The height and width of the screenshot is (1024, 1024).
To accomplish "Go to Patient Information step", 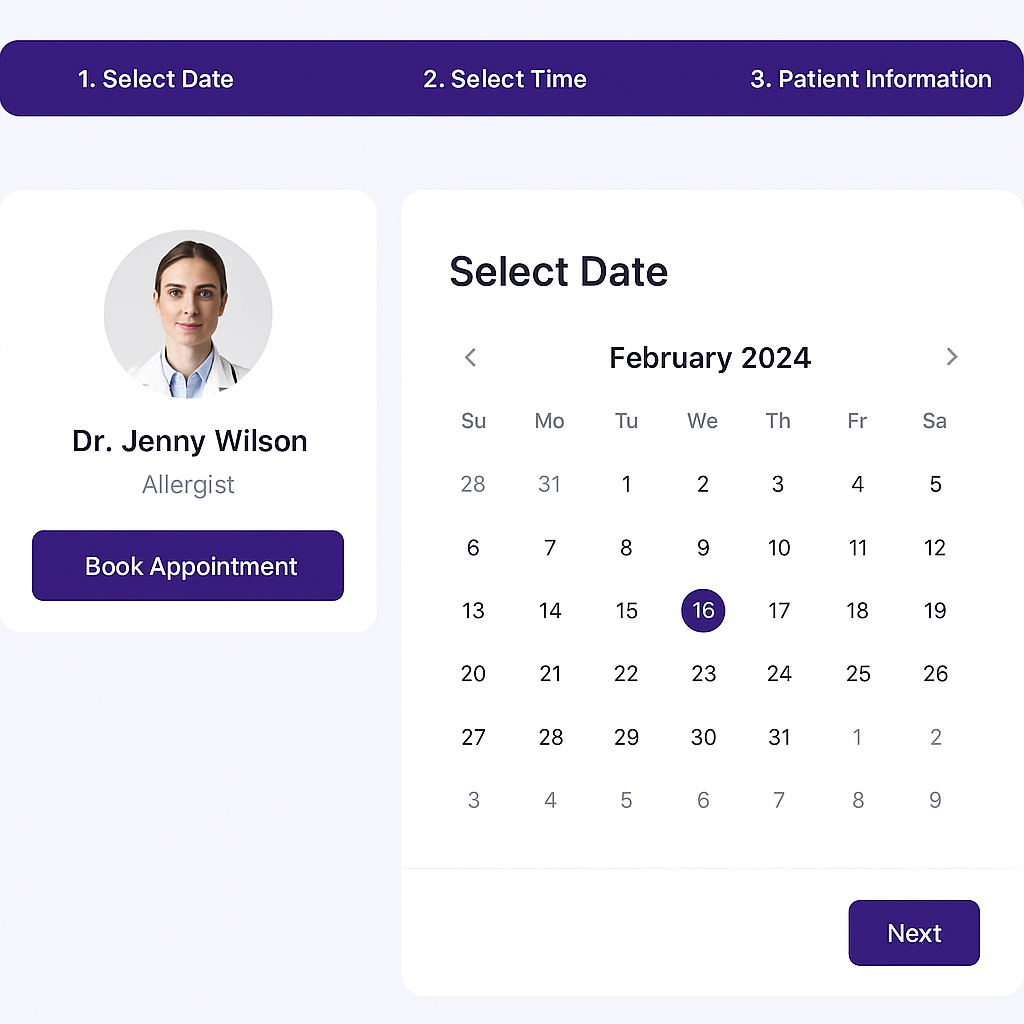I will click(870, 79).
